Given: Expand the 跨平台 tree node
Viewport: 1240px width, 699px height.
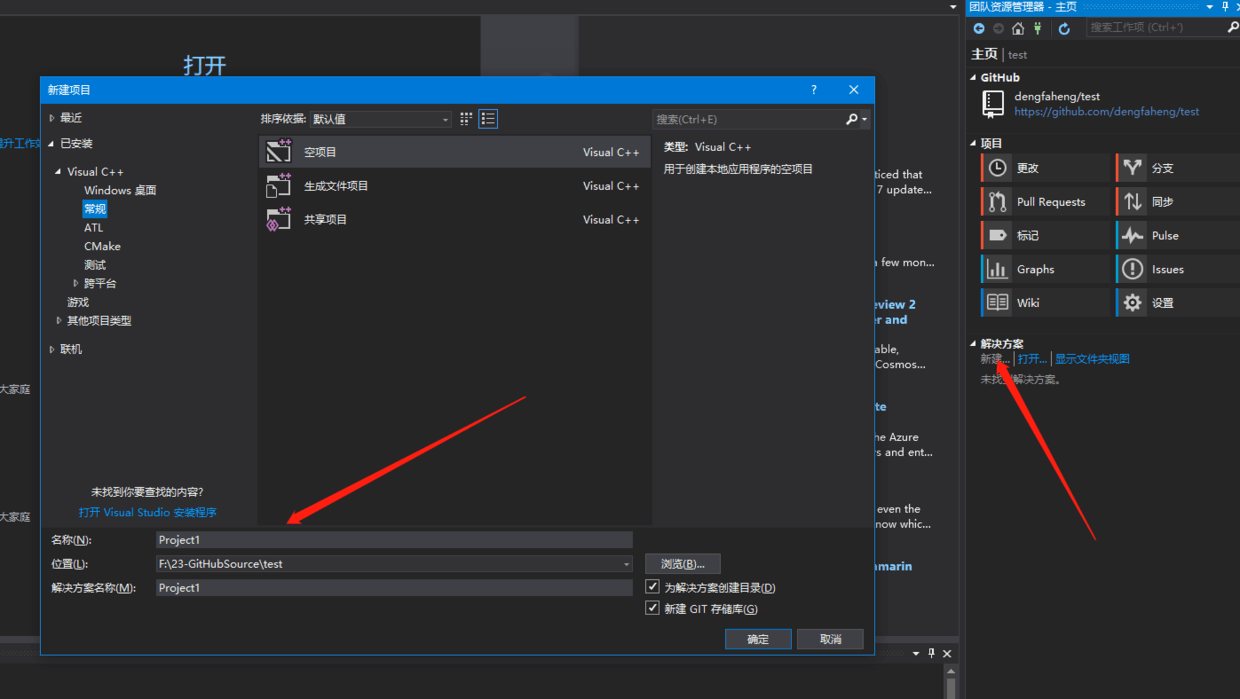Looking at the screenshot, I should coord(76,283).
